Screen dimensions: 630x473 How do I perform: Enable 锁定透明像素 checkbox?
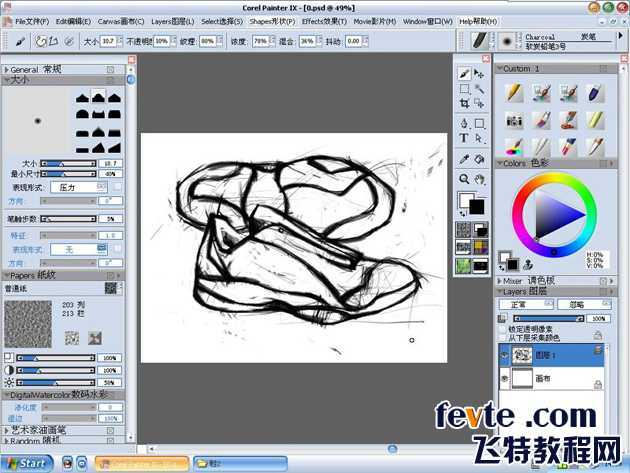(x=503, y=329)
